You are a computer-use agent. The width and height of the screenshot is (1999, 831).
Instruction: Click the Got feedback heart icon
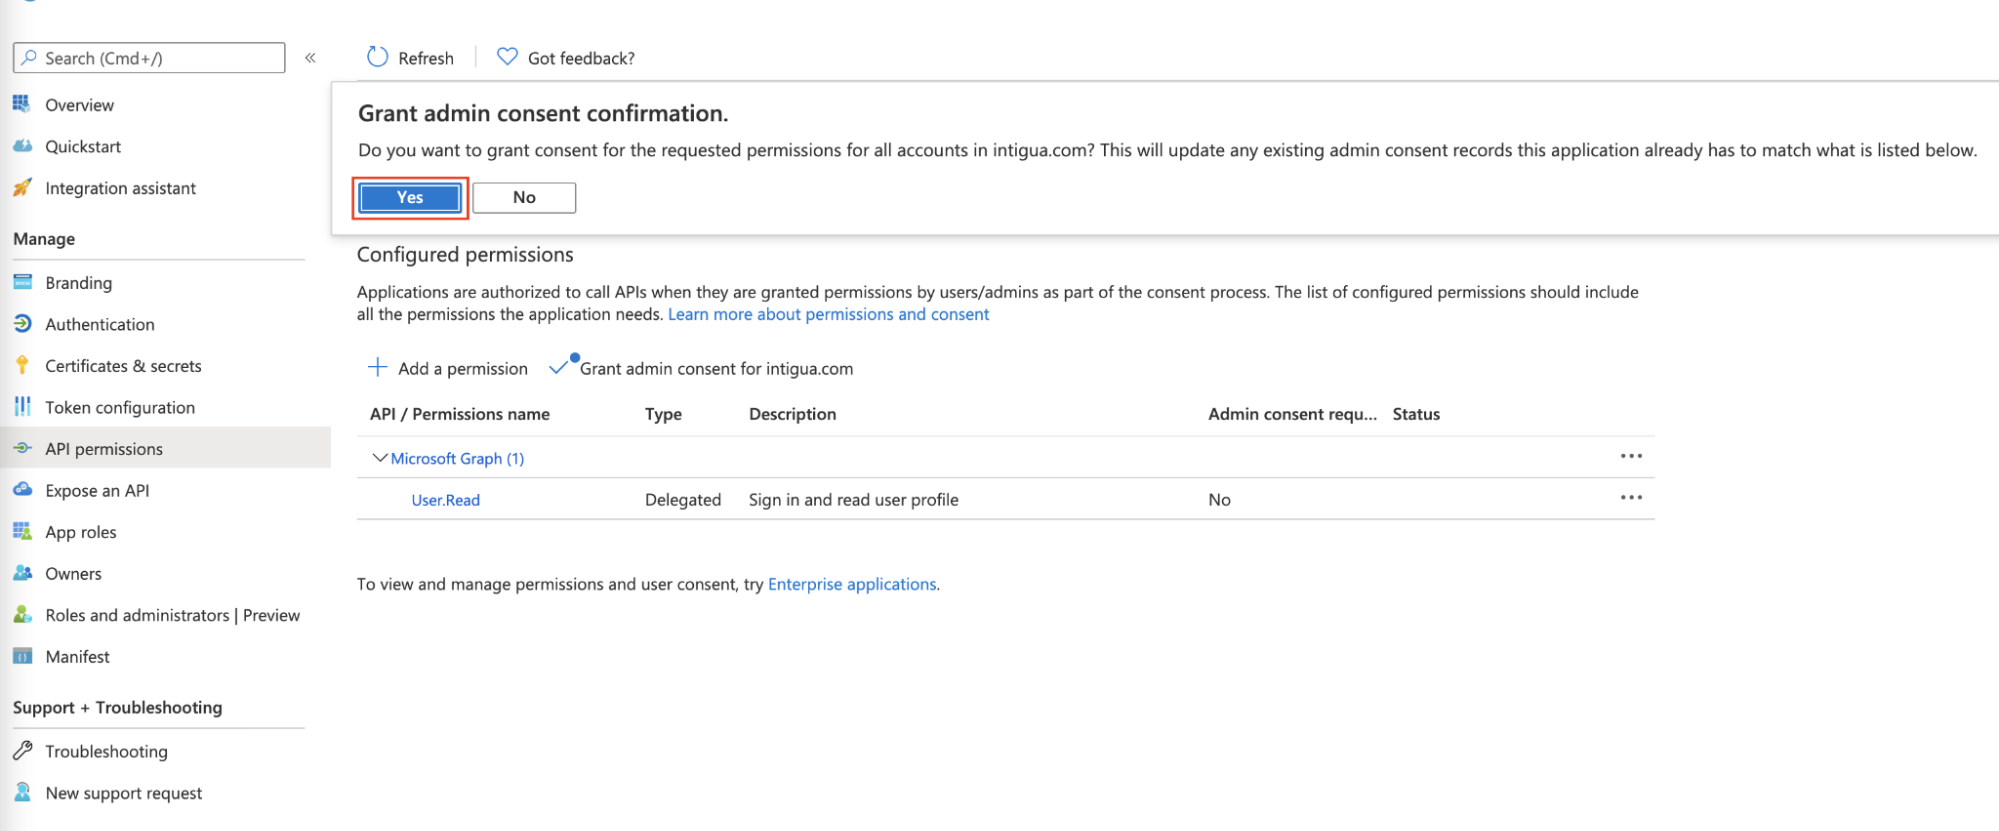[x=507, y=57]
